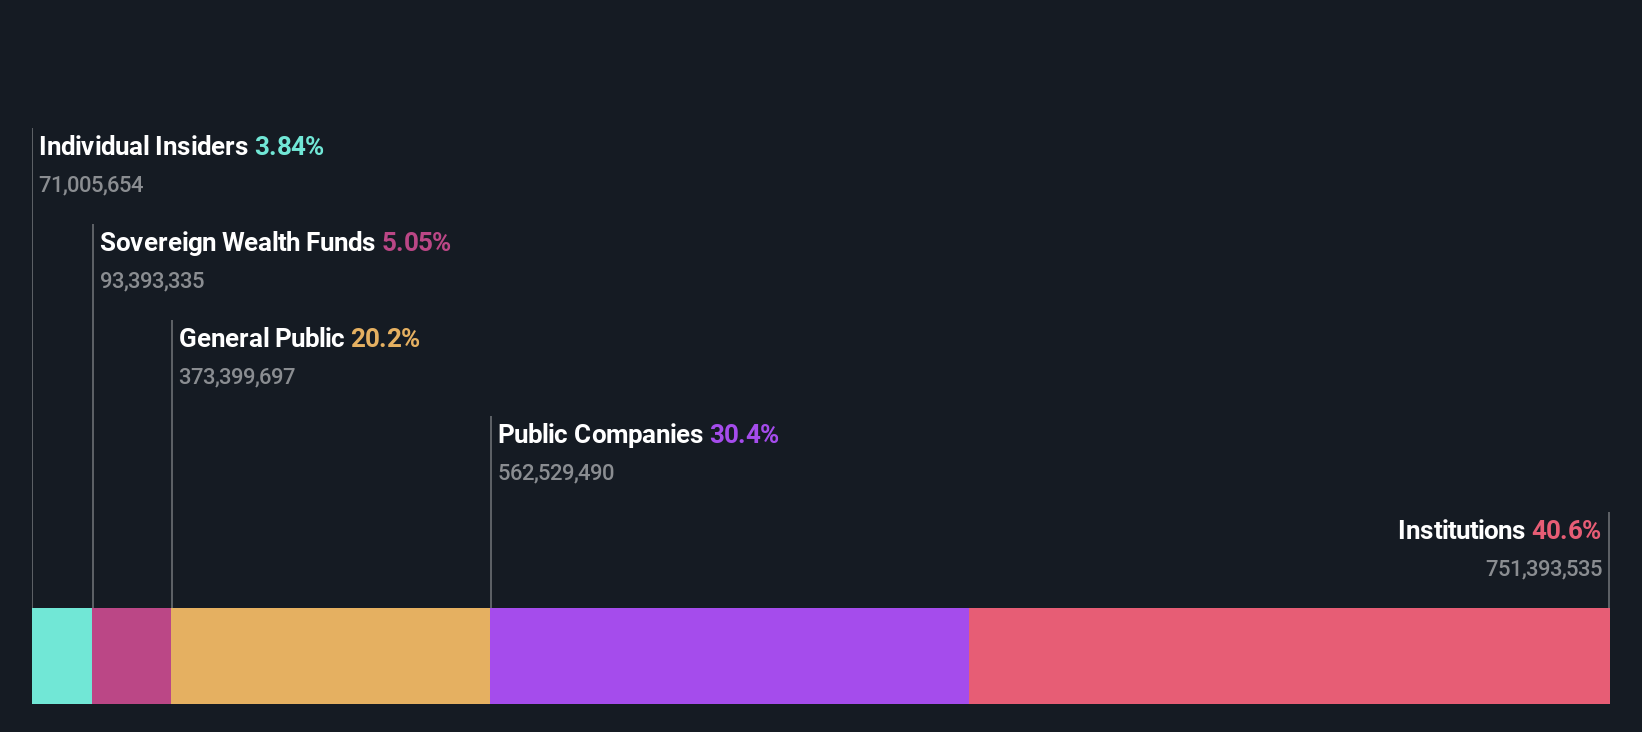The width and height of the screenshot is (1642, 732).
Task: Select the Individual Insiders label
Action: pos(143,146)
